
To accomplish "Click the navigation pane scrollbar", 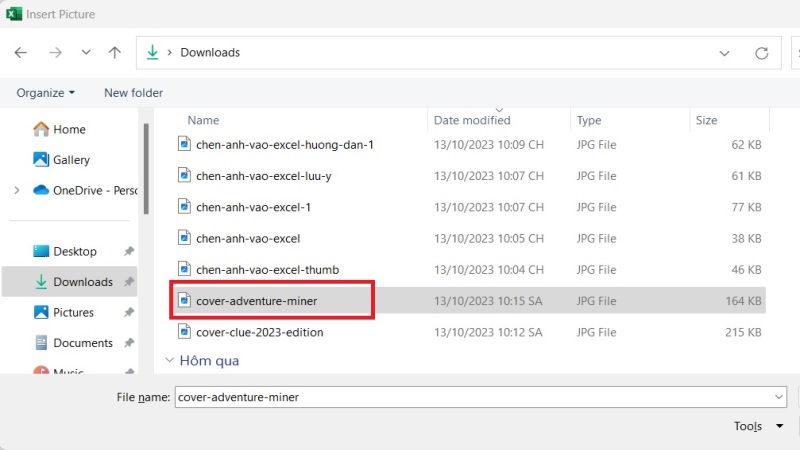I will click(x=146, y=168).
